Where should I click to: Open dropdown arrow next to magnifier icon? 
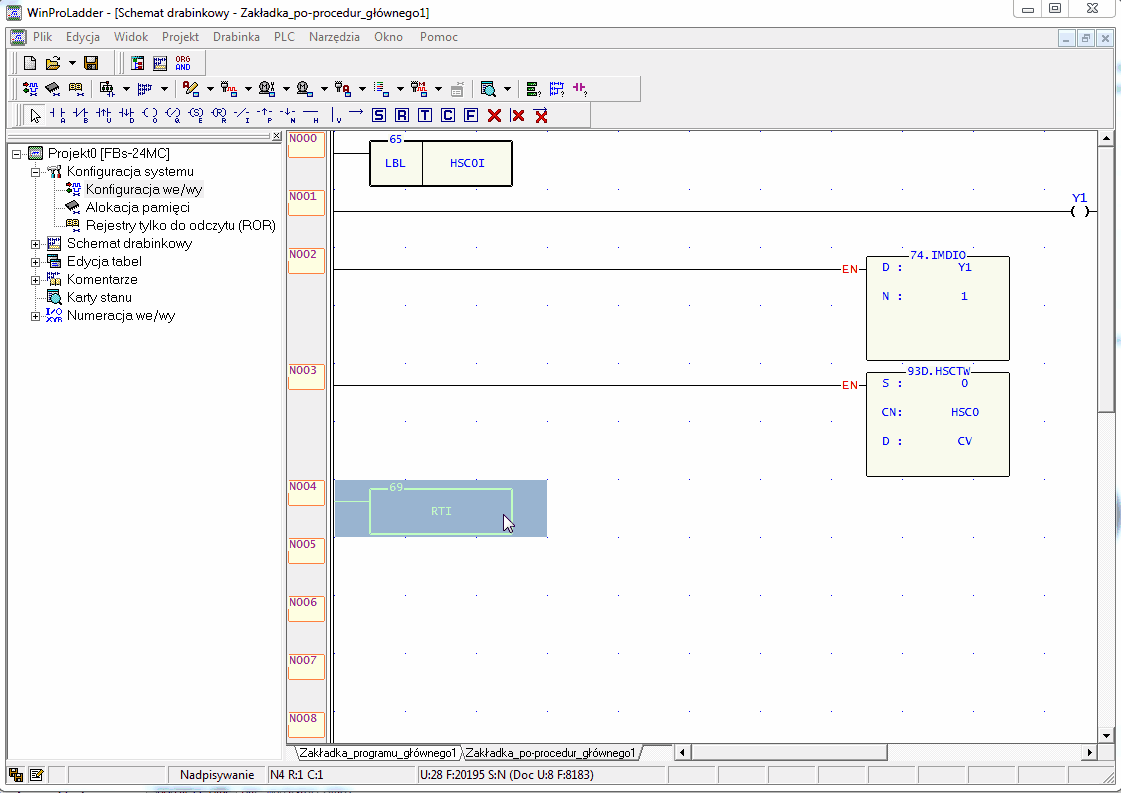click(x=507, y=89)
